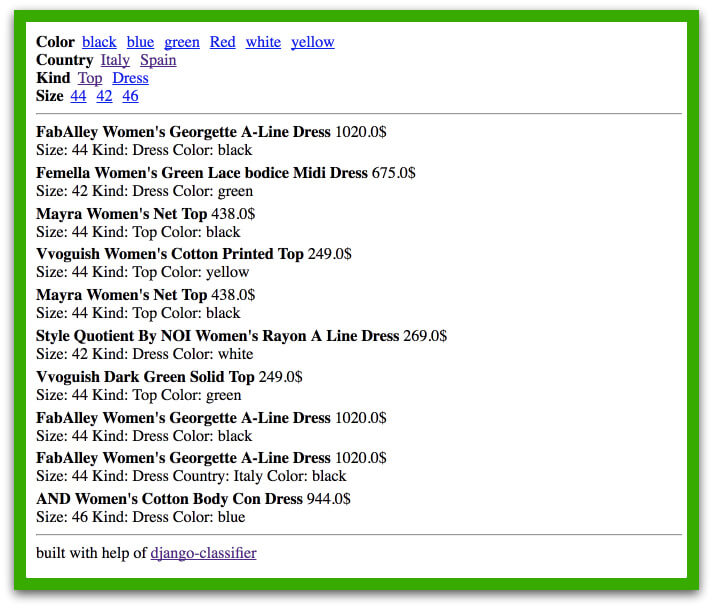Filter by Size 46 link
Screen dimensions: 713x608
coord(130,96)
